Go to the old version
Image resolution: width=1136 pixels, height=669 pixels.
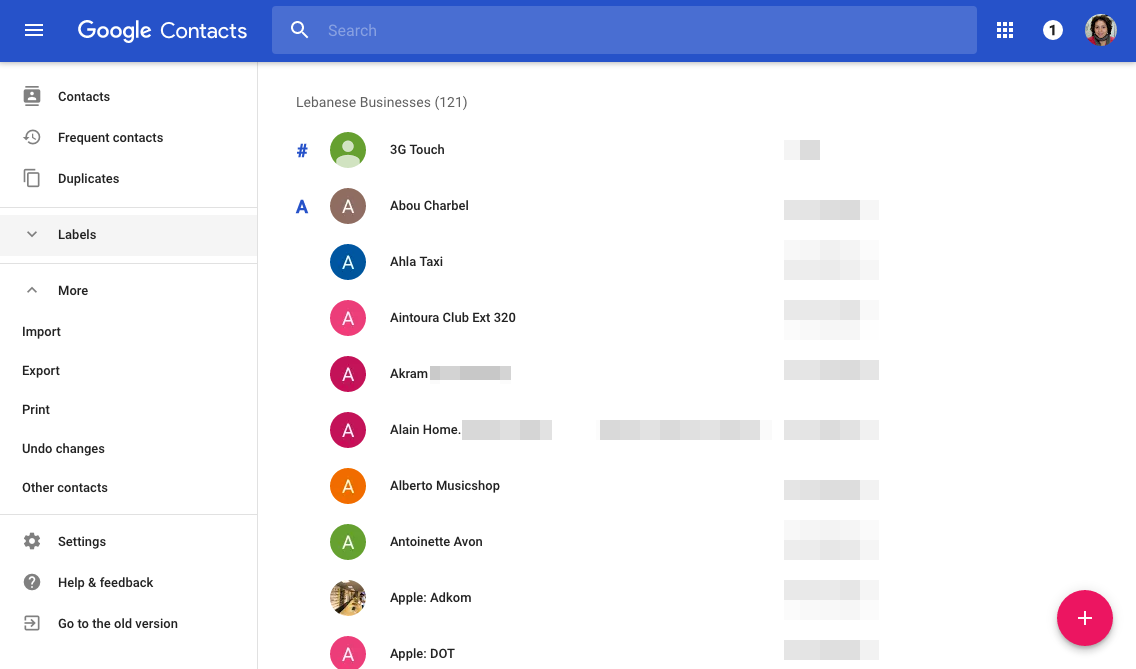(x=117, y=623)
